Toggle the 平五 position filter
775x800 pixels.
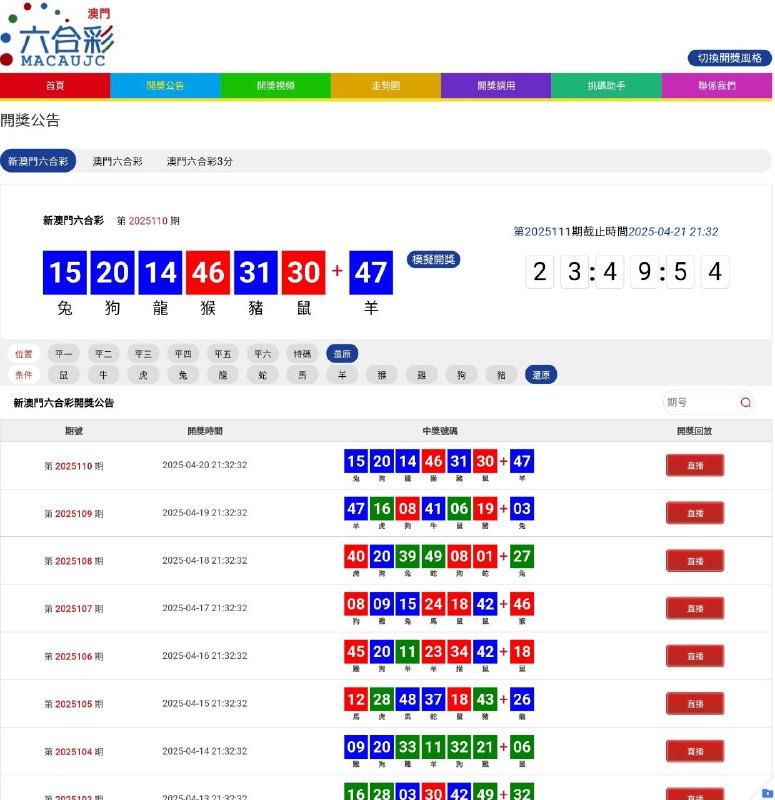click(222, 354)
